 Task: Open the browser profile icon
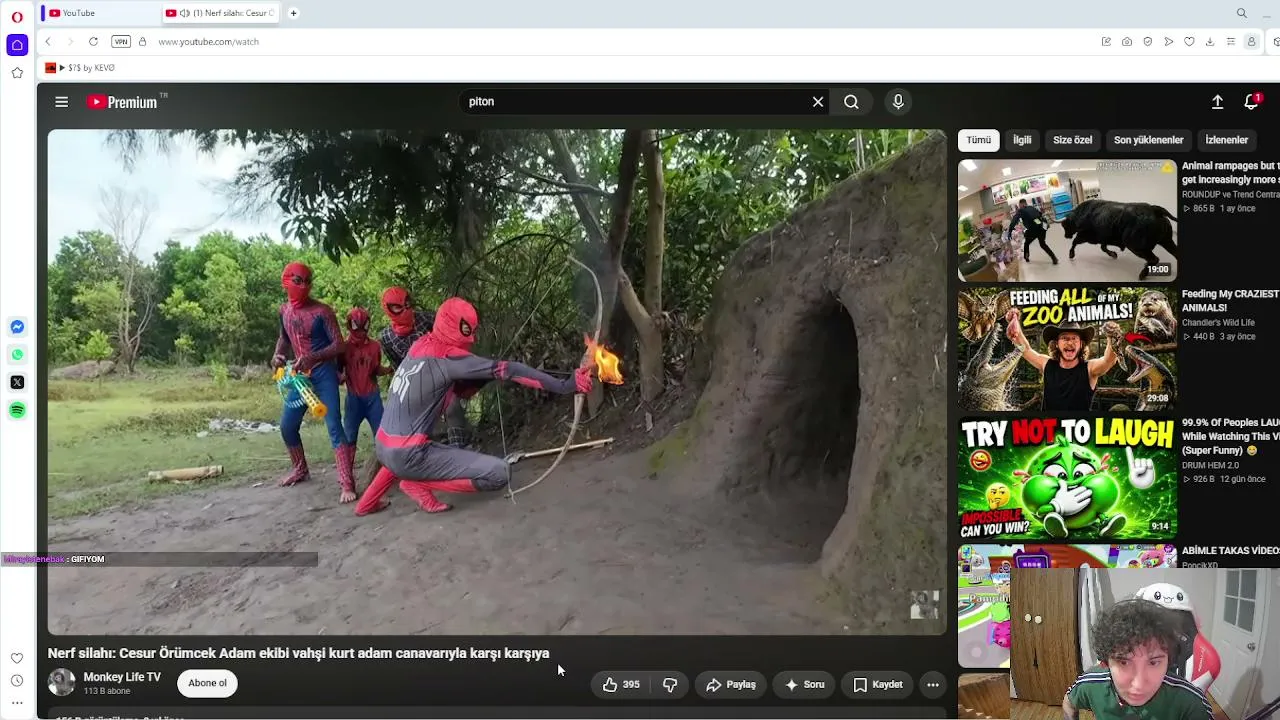1251,42
